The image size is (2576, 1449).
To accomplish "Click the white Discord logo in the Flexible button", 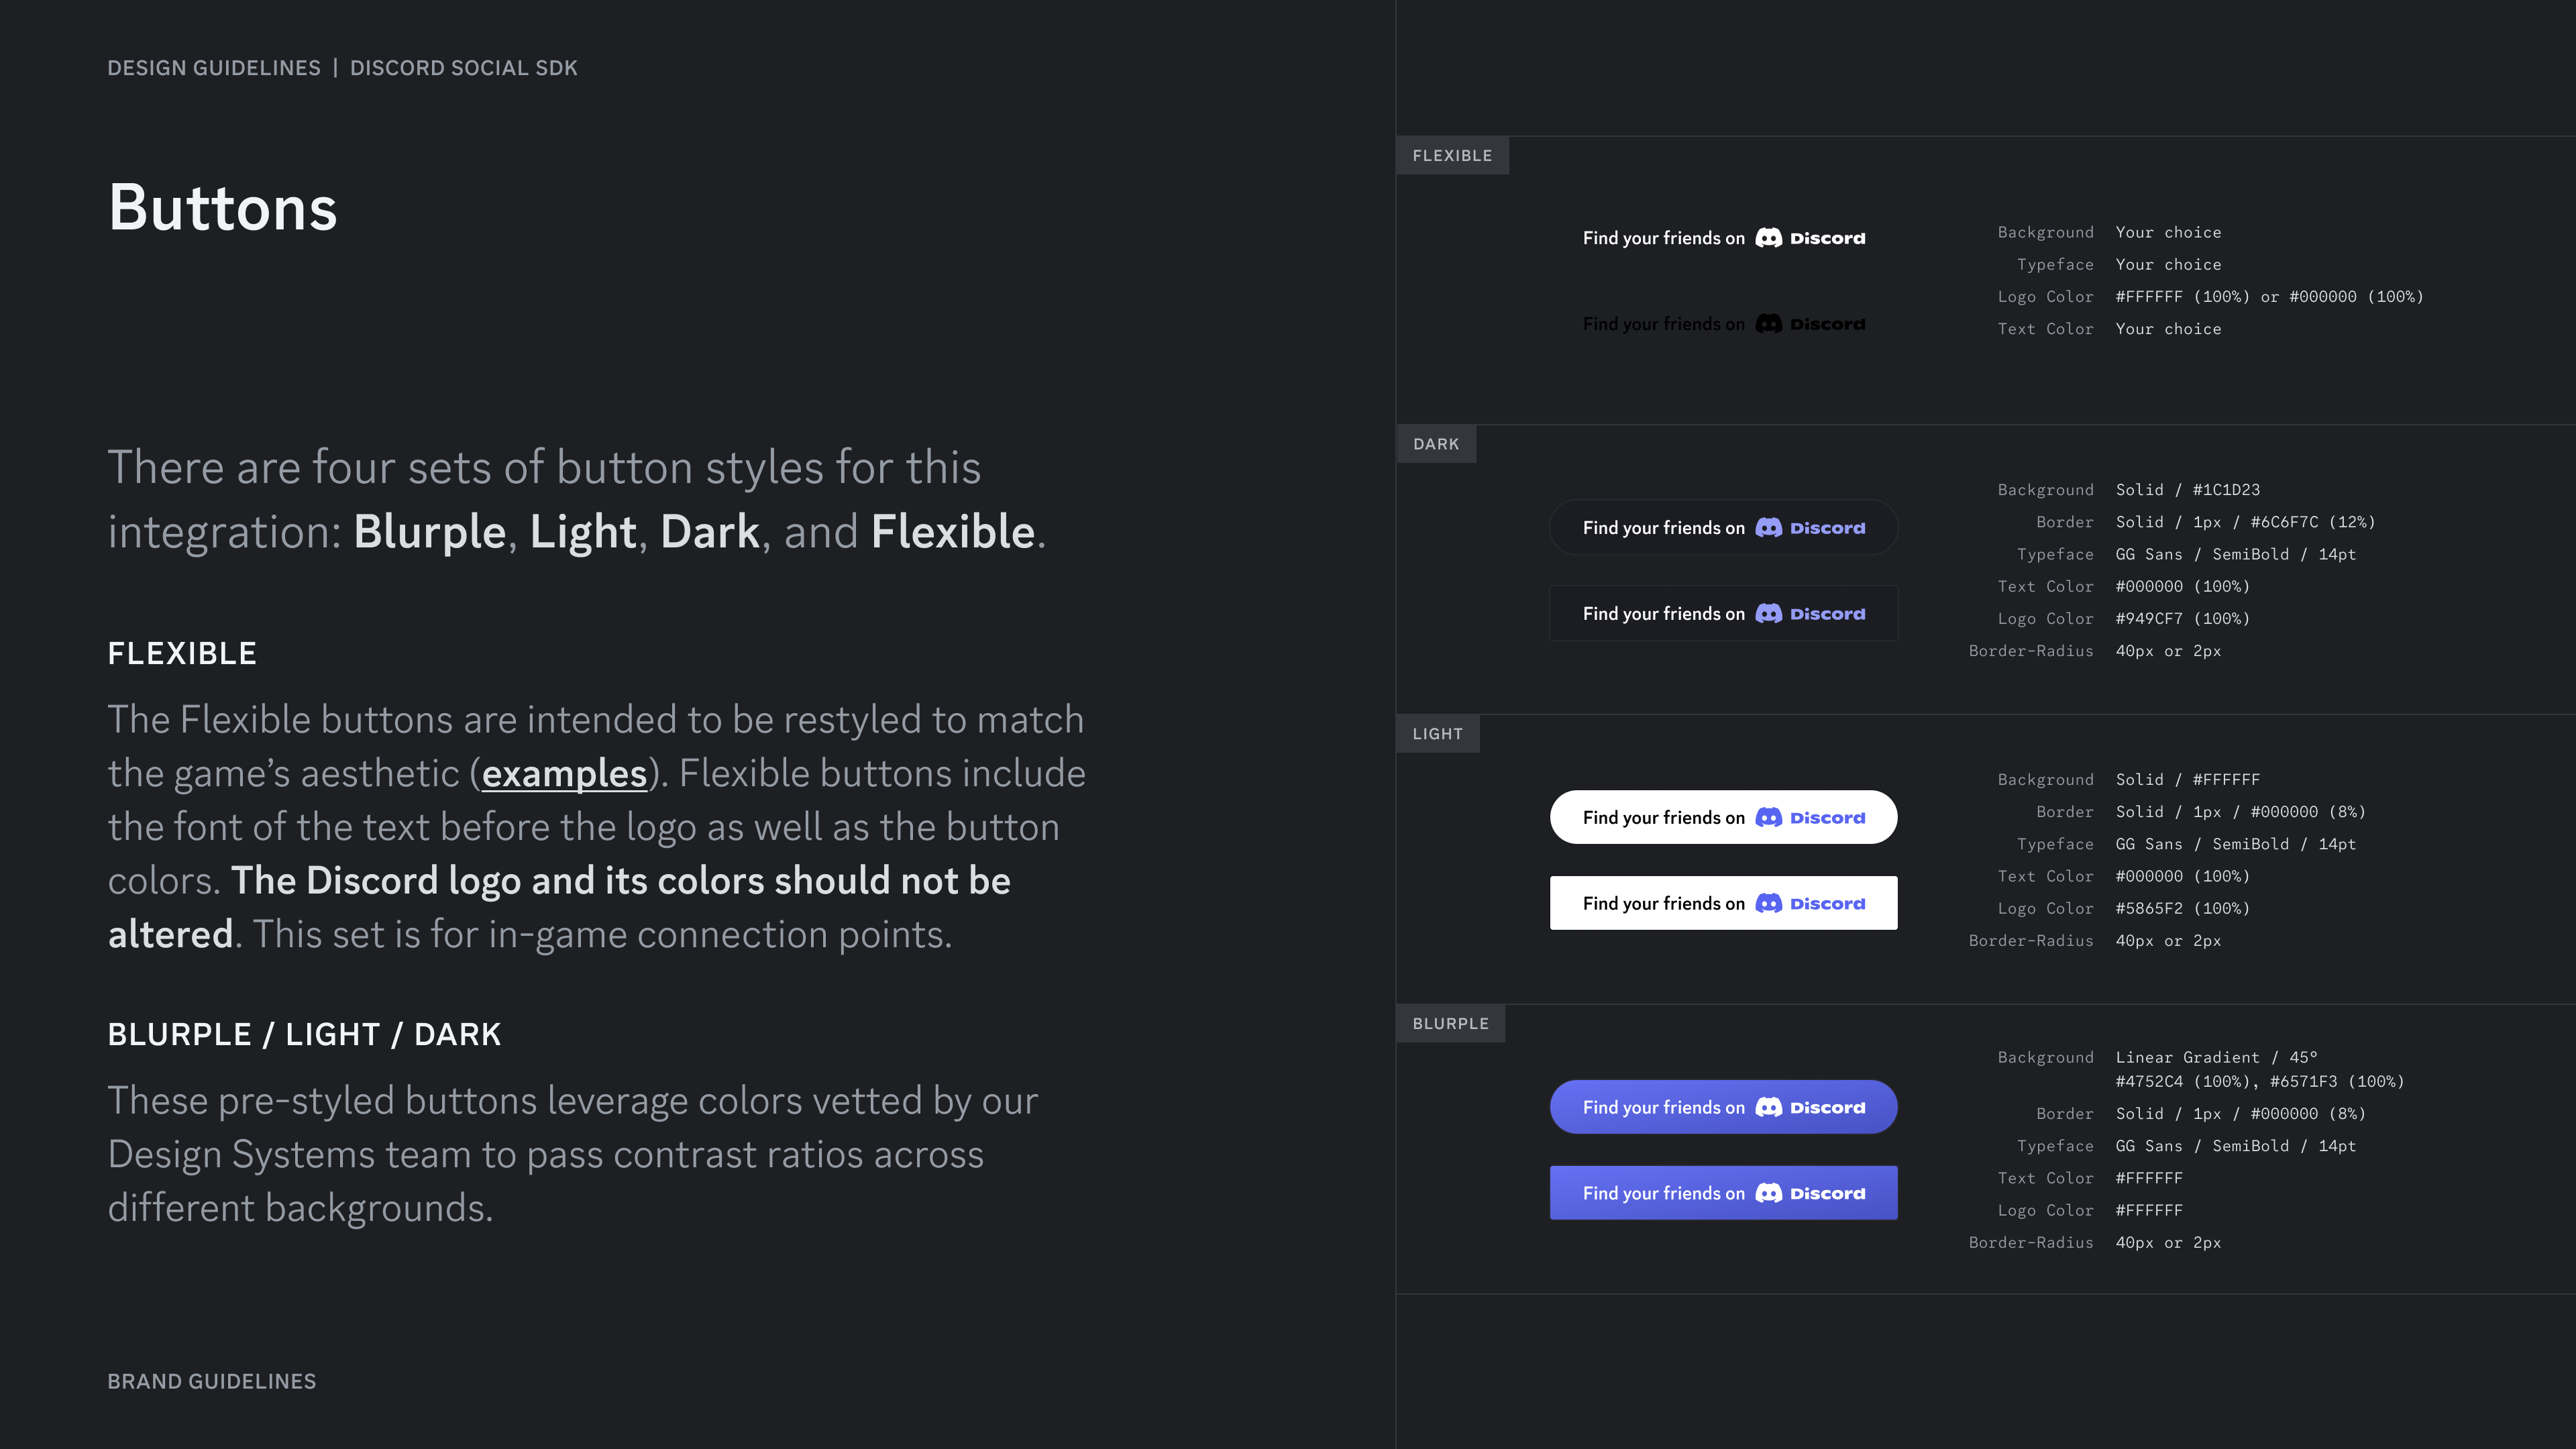I will [1810, 238].
